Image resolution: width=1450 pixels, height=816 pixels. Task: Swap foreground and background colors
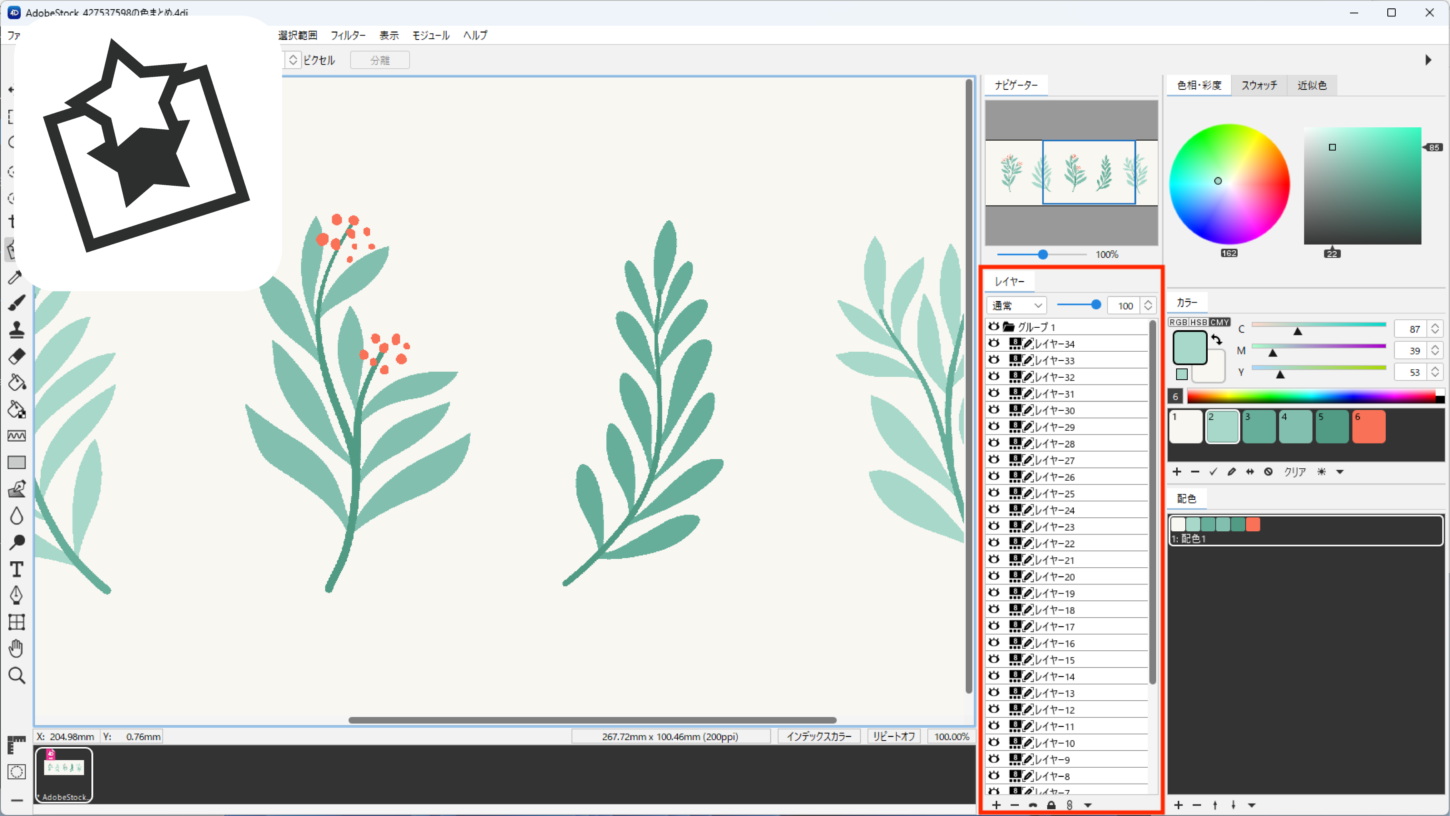pos(1217,340)
